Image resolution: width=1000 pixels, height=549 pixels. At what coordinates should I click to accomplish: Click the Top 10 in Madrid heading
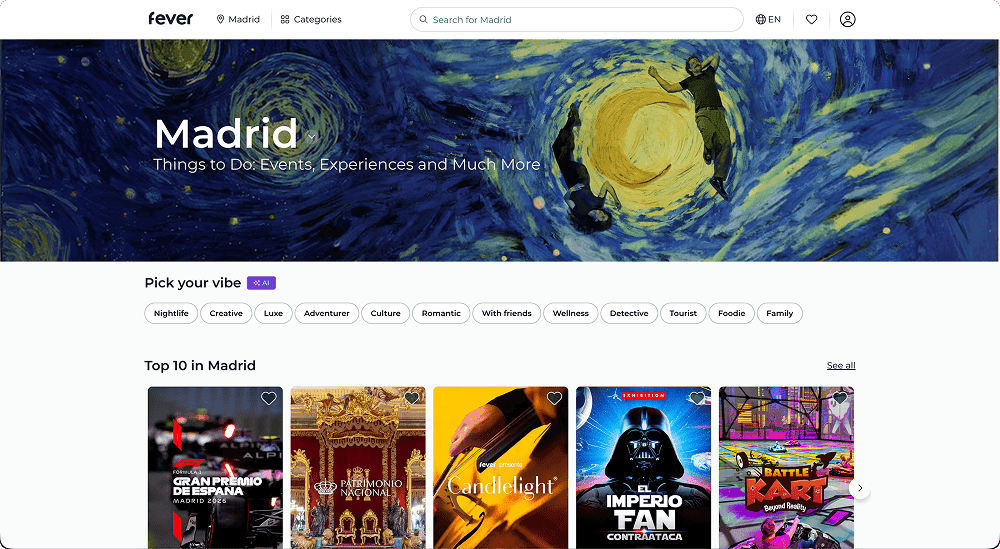click(x=200, y=365)
